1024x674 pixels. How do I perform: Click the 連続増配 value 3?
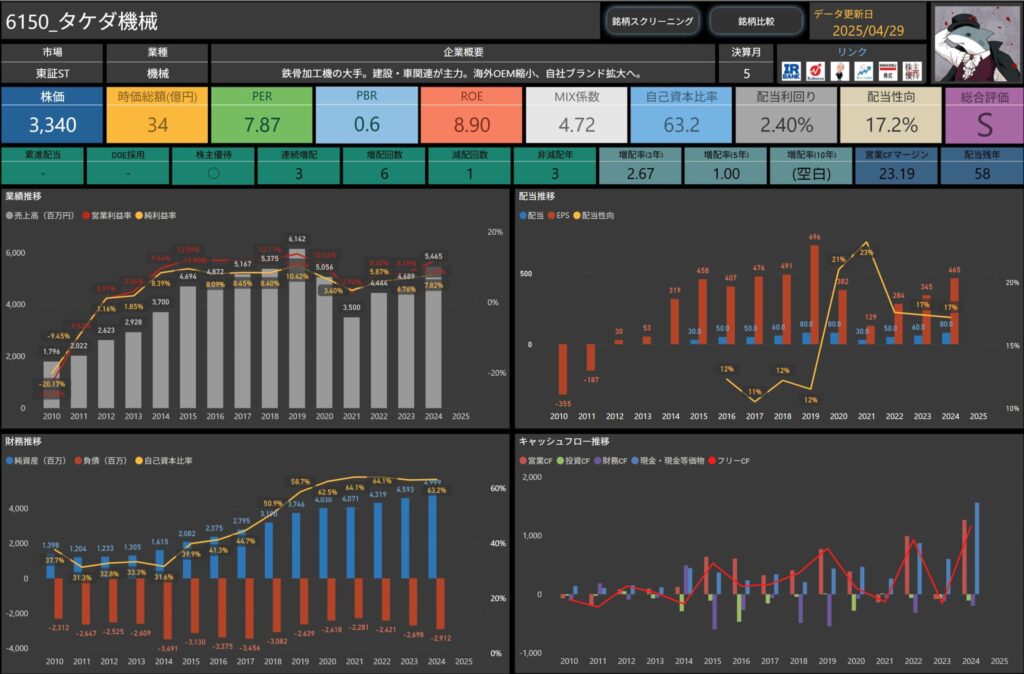[x=298, y=174]
